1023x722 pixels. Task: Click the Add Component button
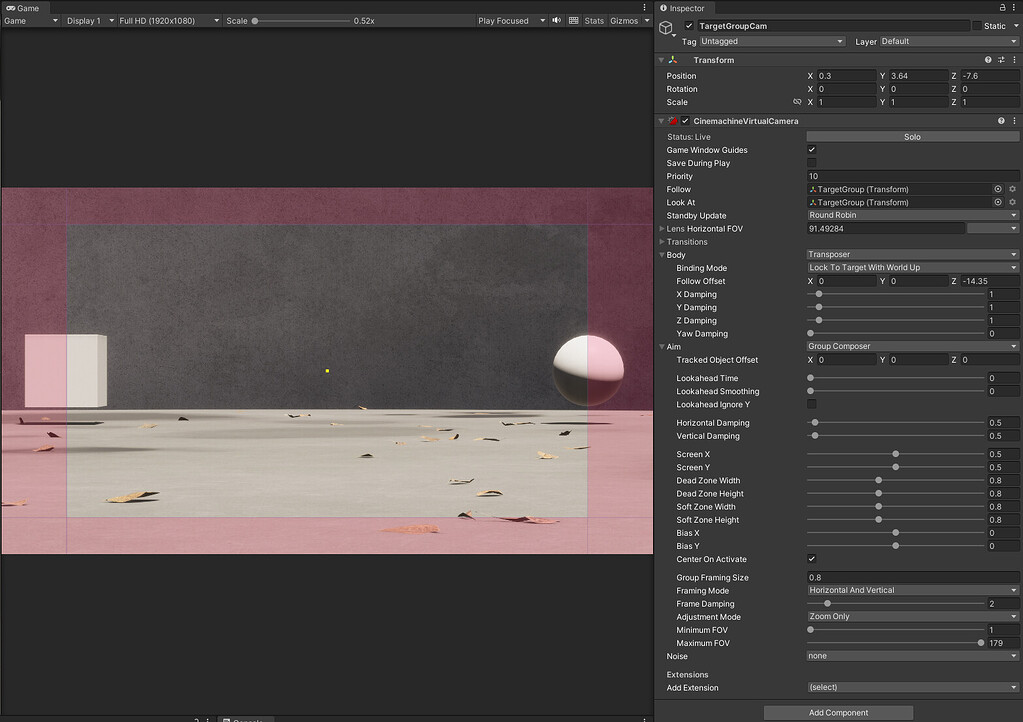[838, 712]
